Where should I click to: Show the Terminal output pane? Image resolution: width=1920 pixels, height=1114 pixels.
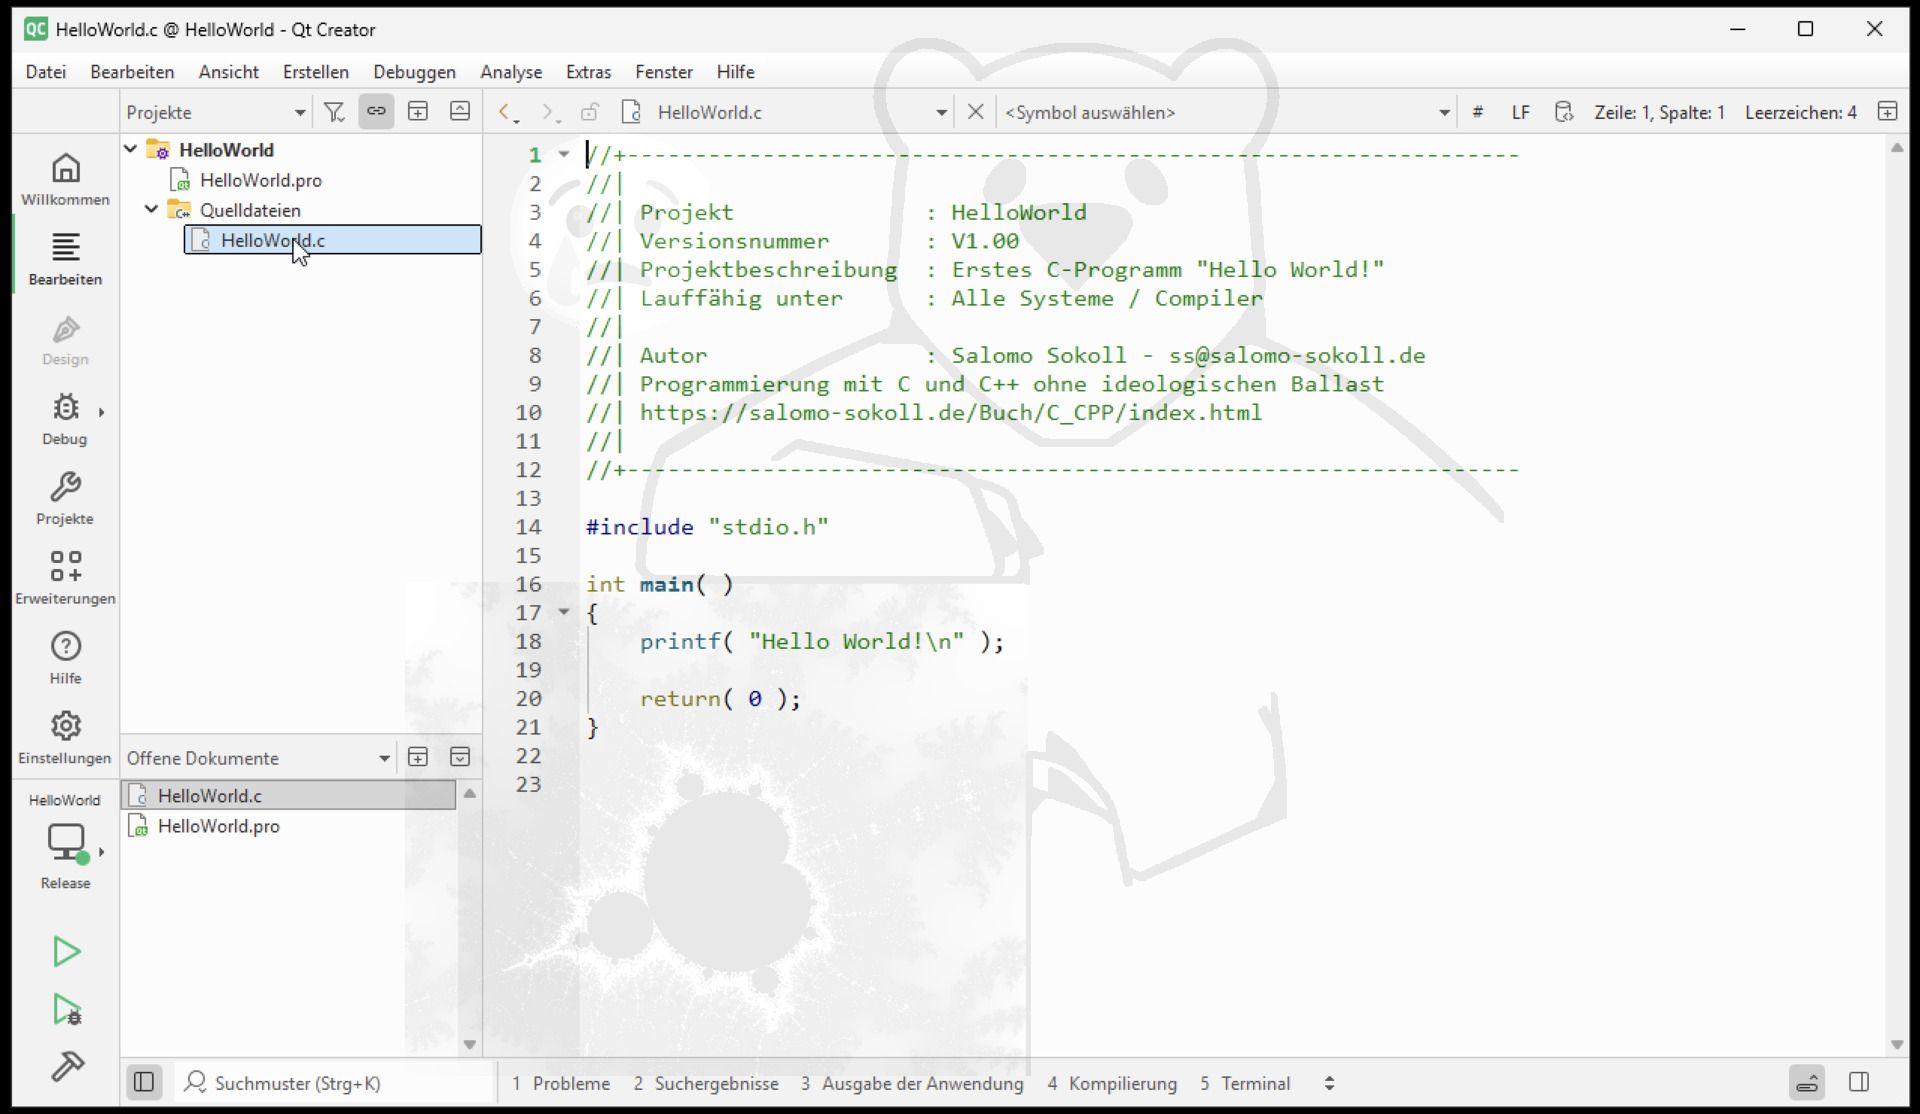[1245, 1083]
